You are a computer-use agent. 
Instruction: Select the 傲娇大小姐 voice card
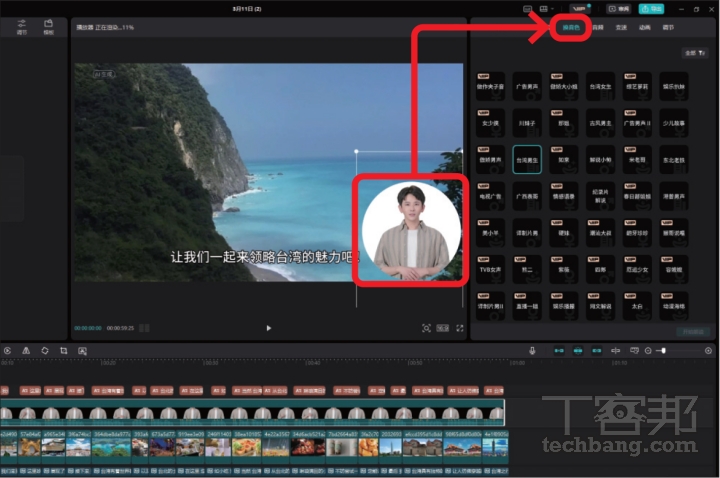click(564, 86)
